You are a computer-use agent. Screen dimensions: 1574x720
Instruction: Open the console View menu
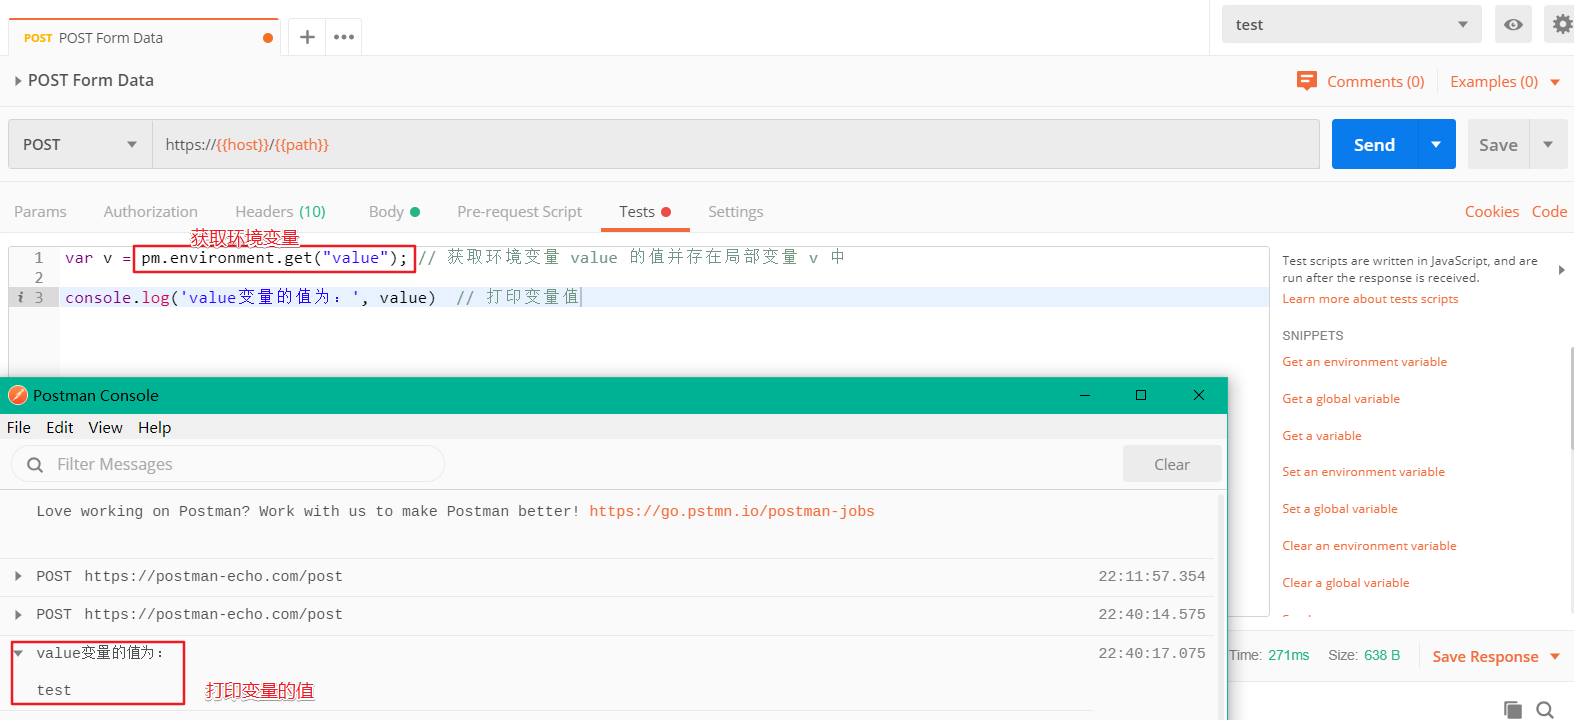105,427
